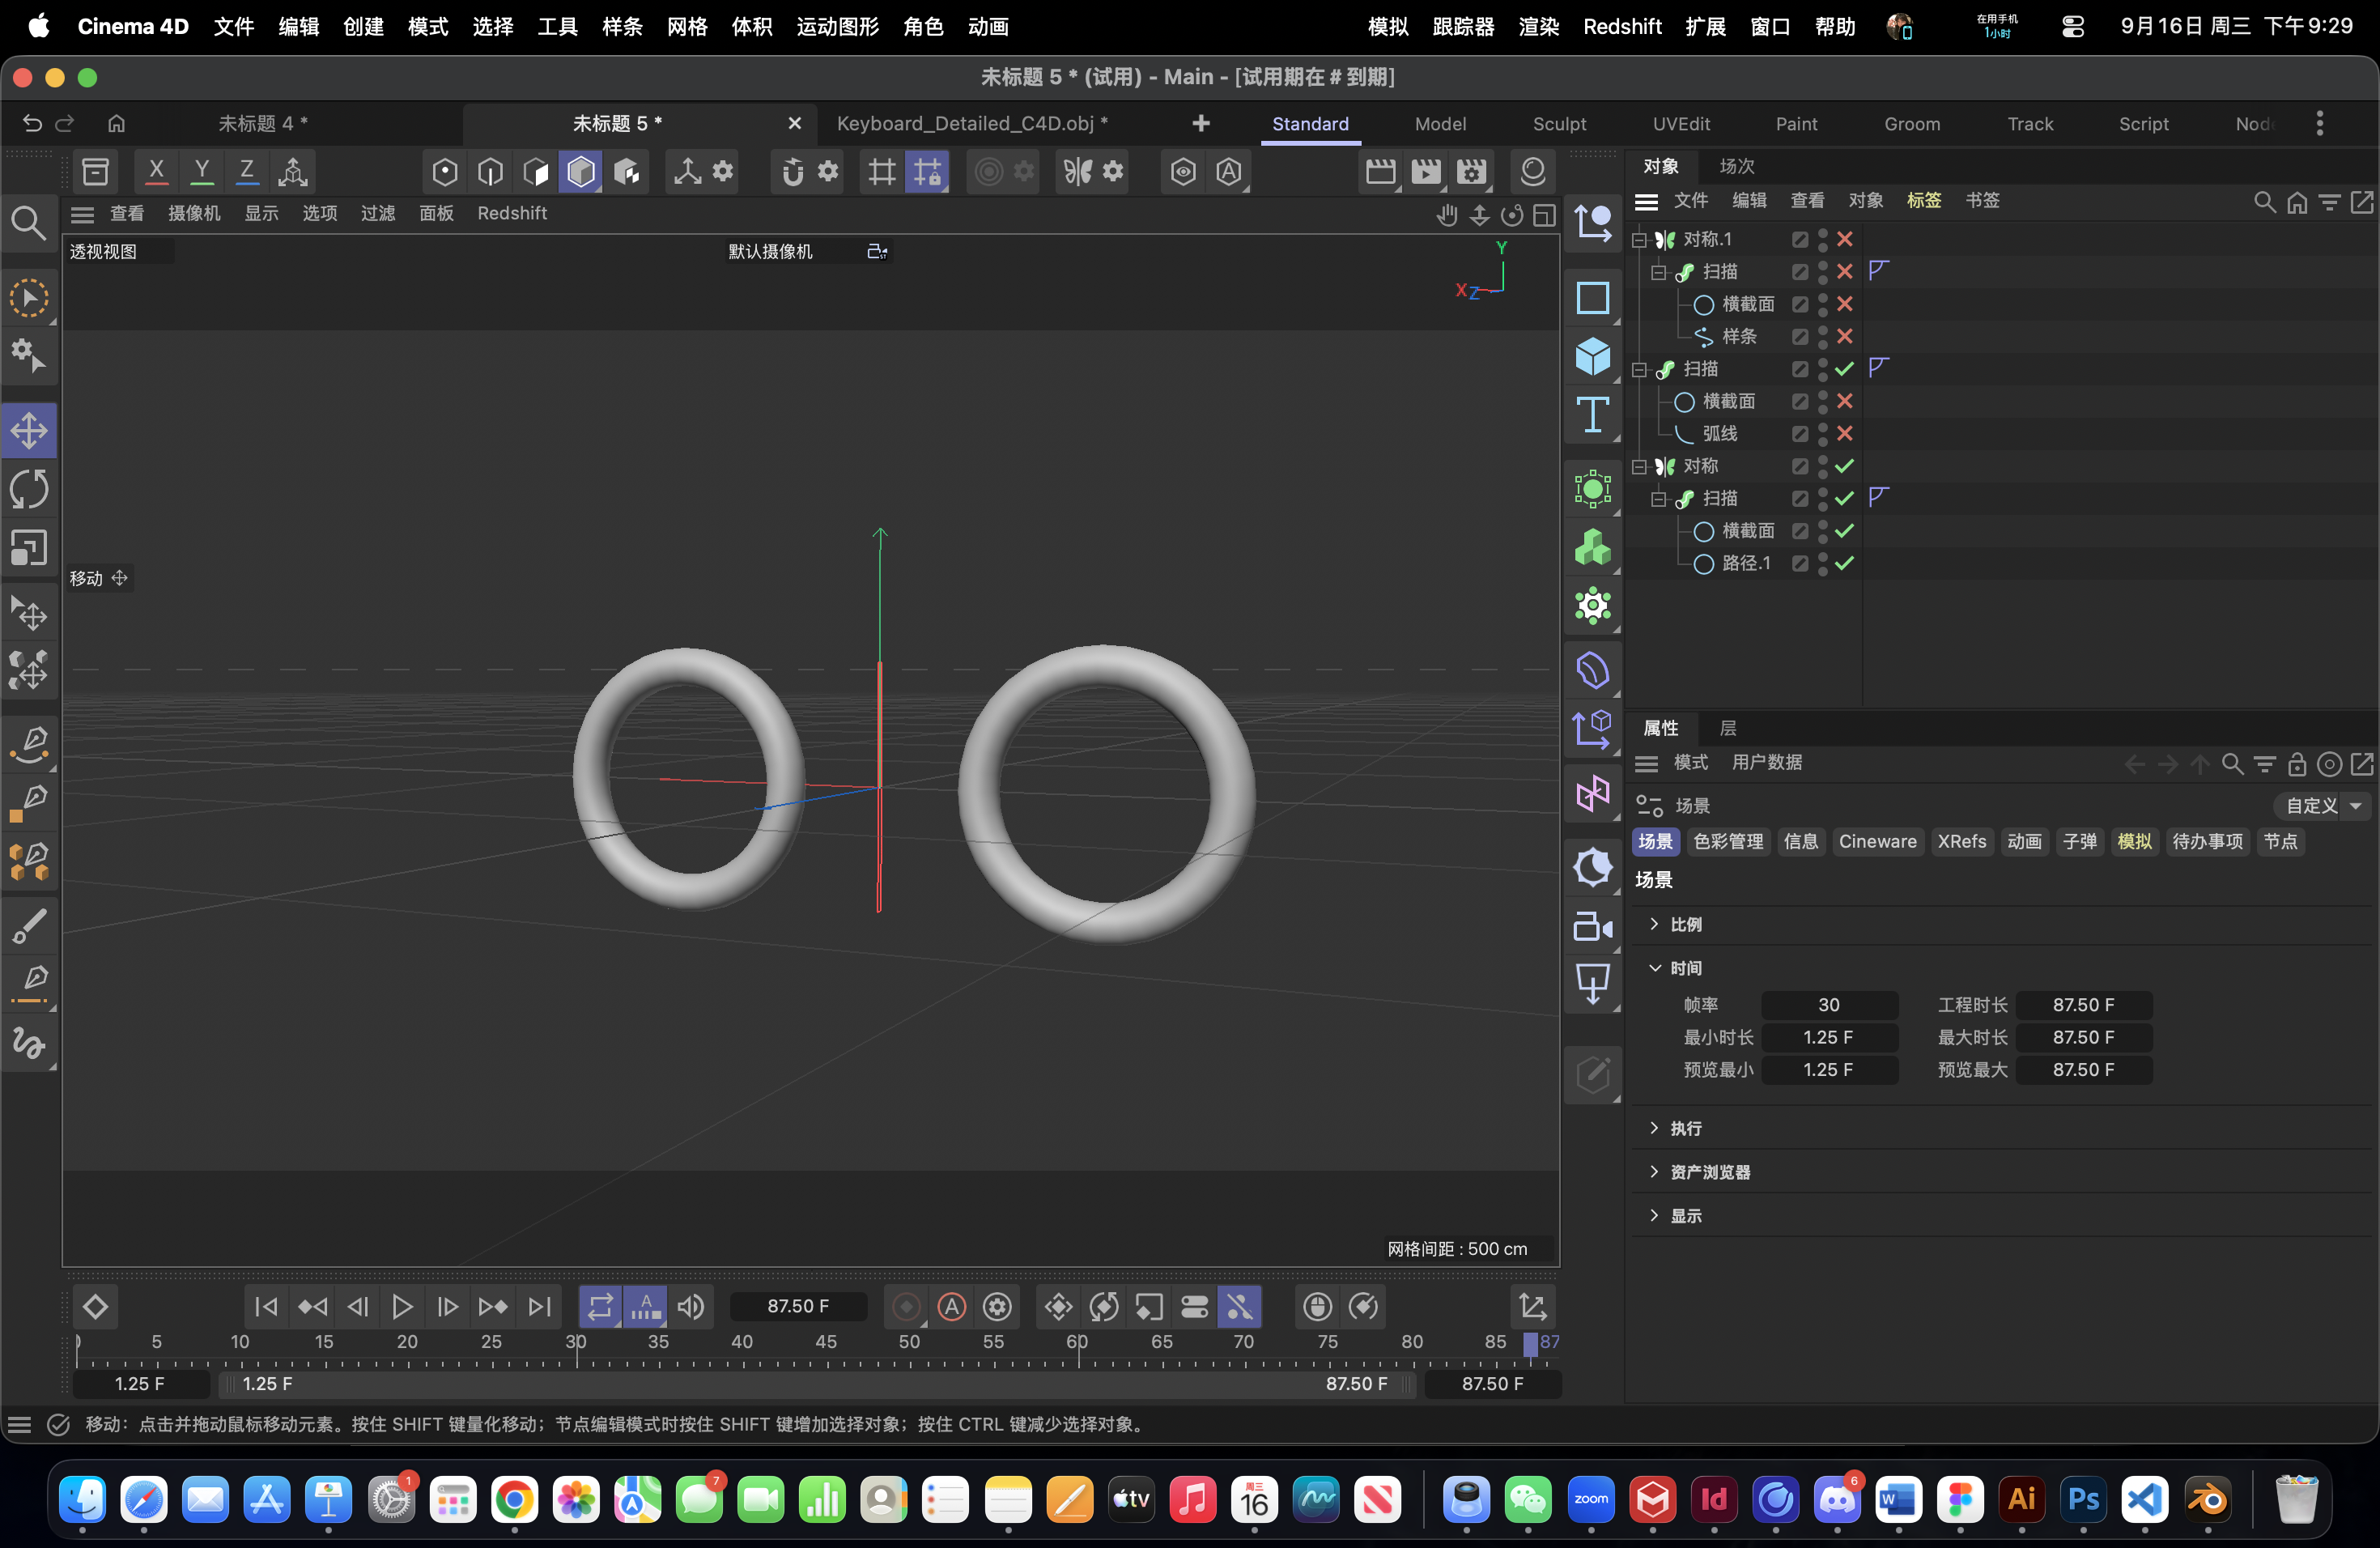The image size is (2380, 1548).
Task: Toggle loop playback in timeline
Action: 600,1306
